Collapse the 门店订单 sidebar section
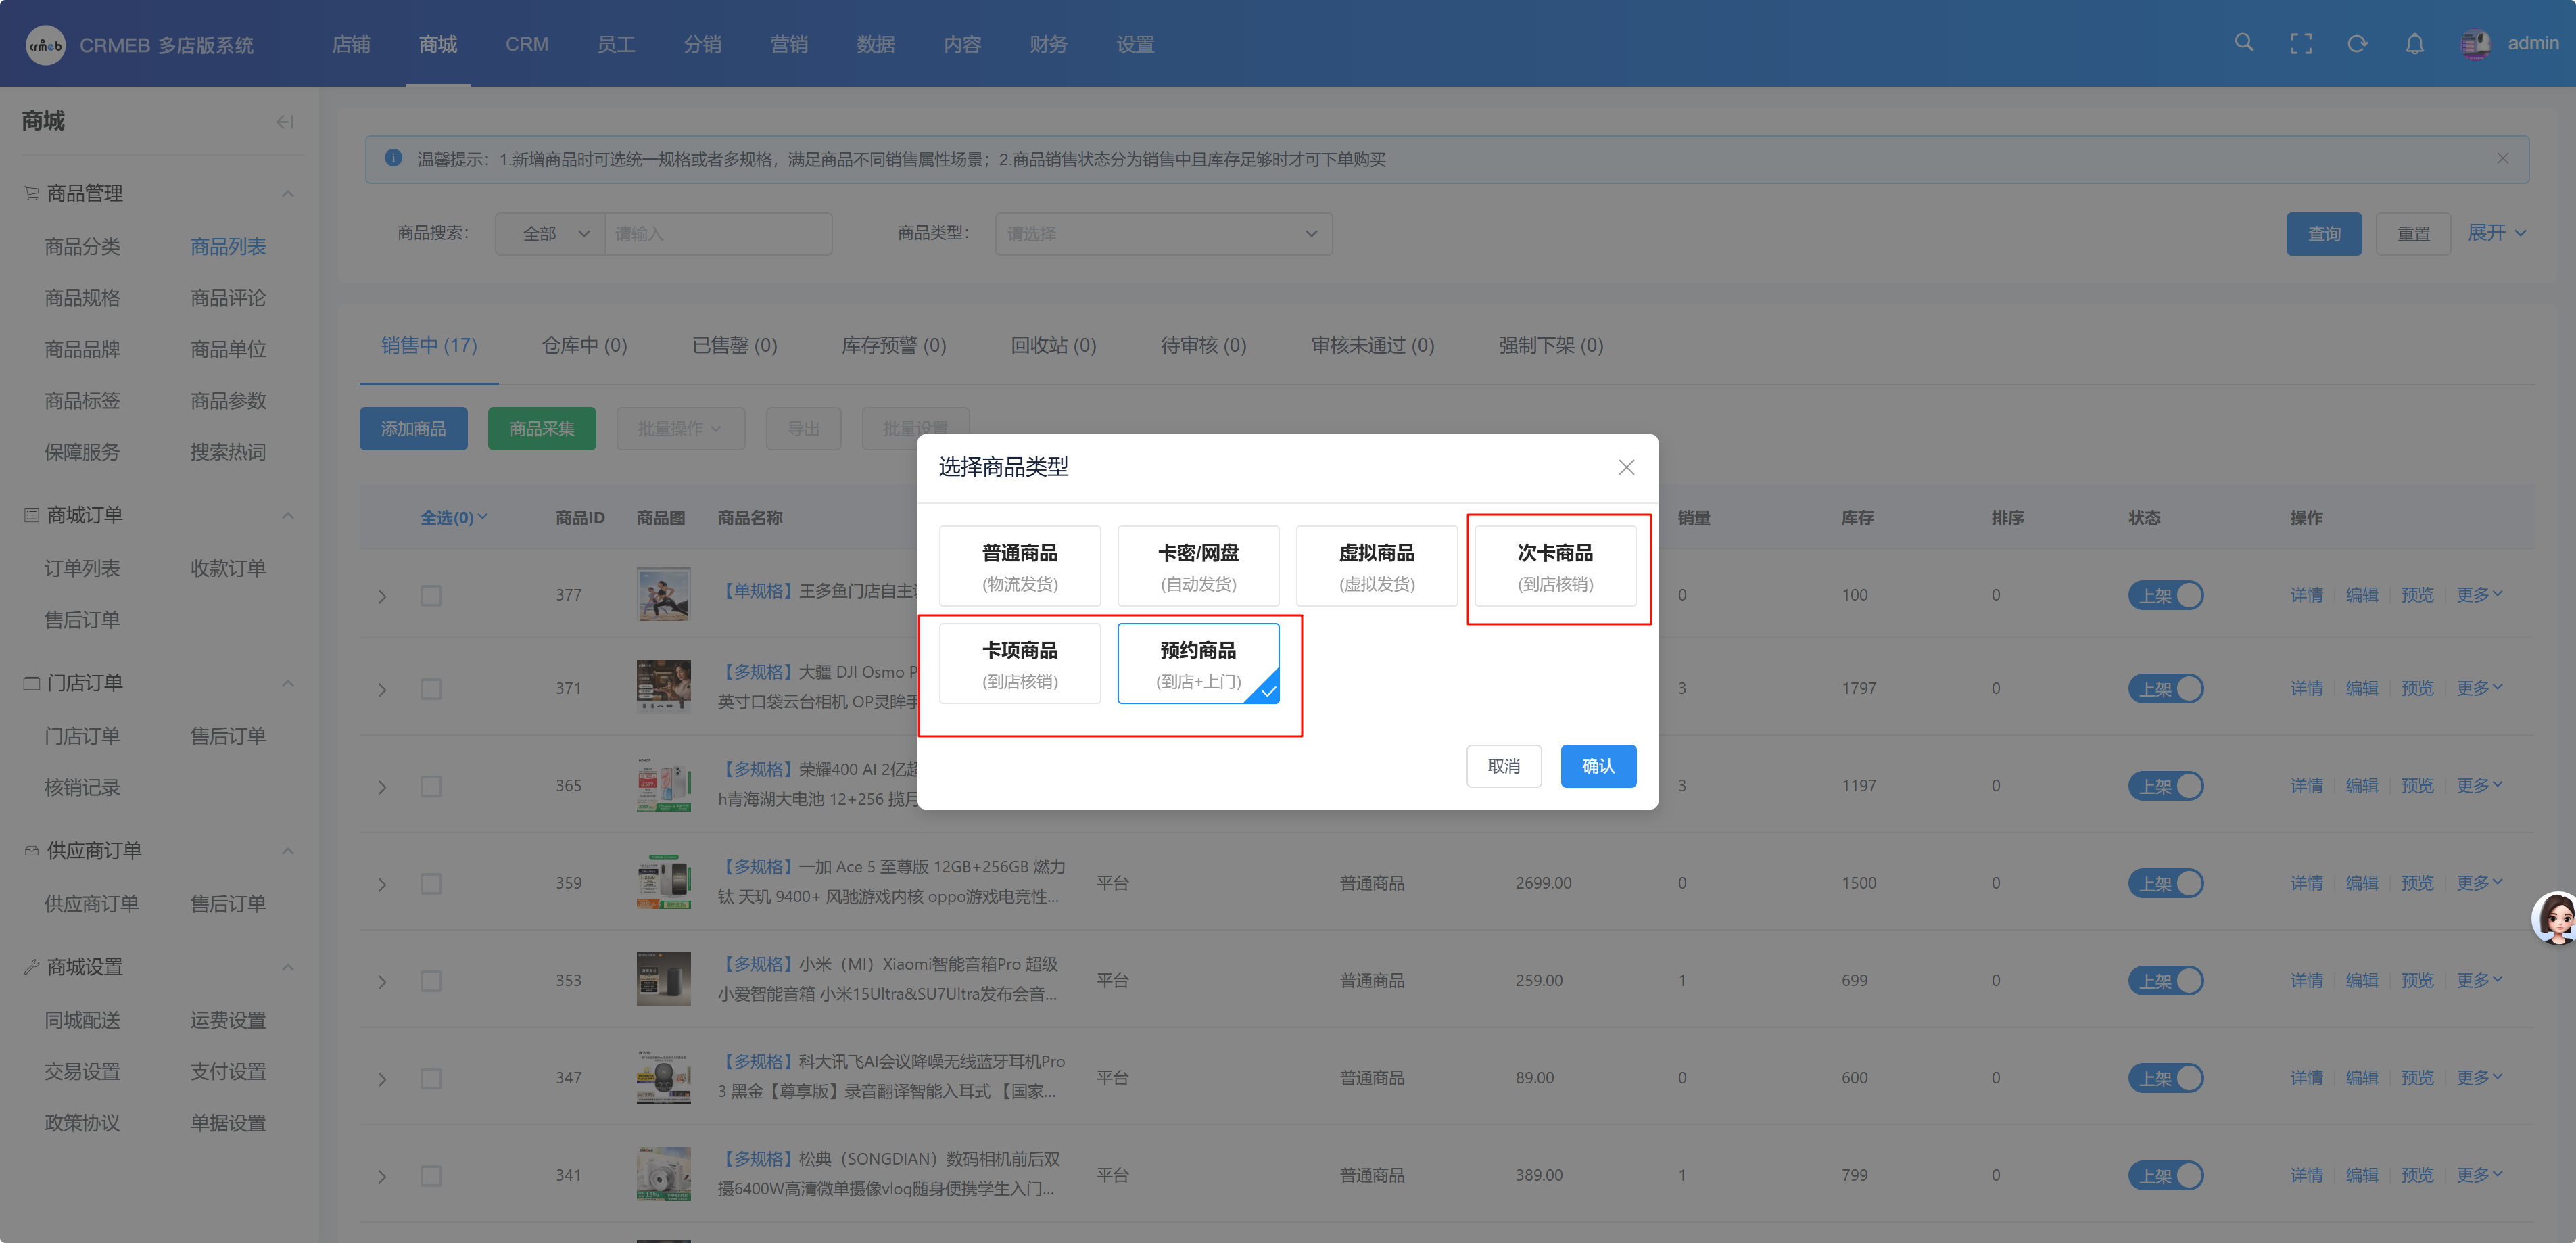 288,683
